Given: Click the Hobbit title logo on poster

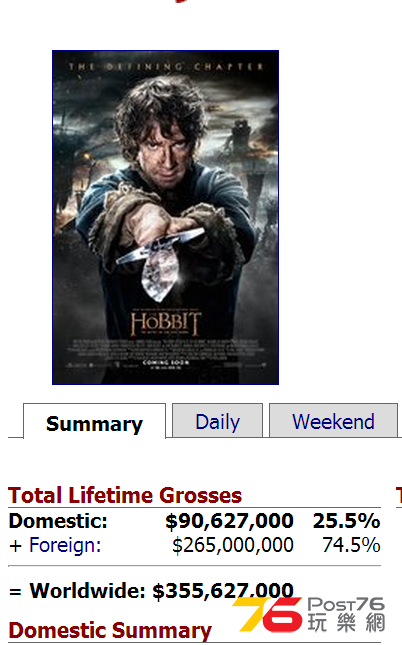Looking at the screenshot, I should click(166, 323).
